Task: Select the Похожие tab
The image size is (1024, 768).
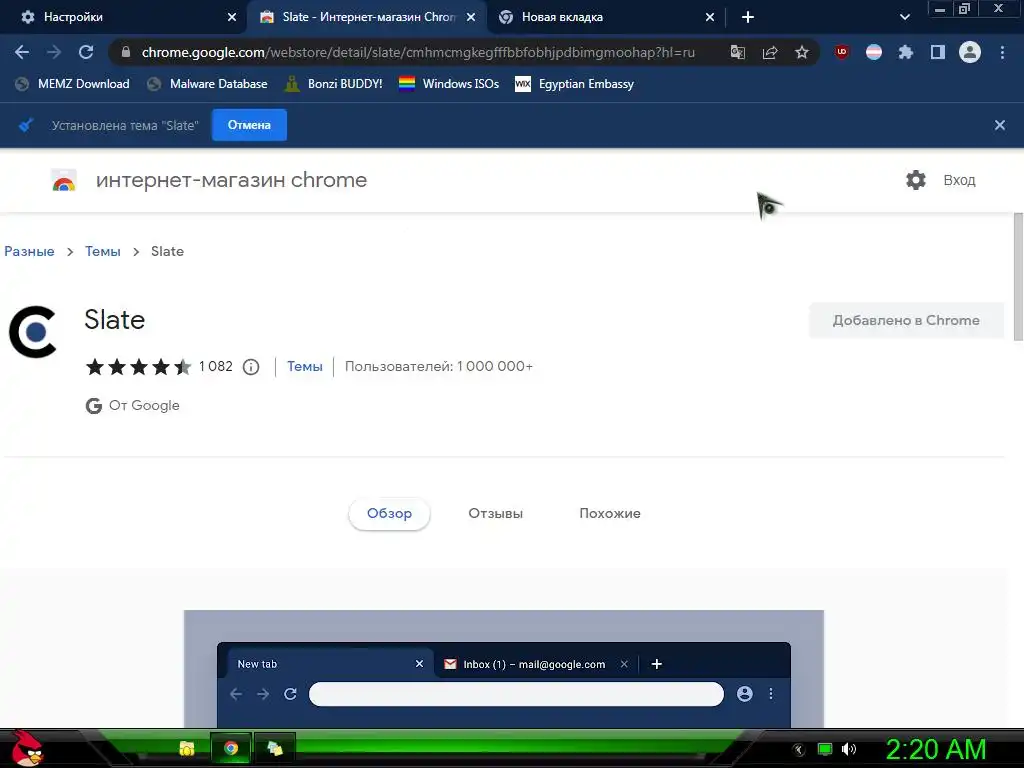Action: coord(609,513)
